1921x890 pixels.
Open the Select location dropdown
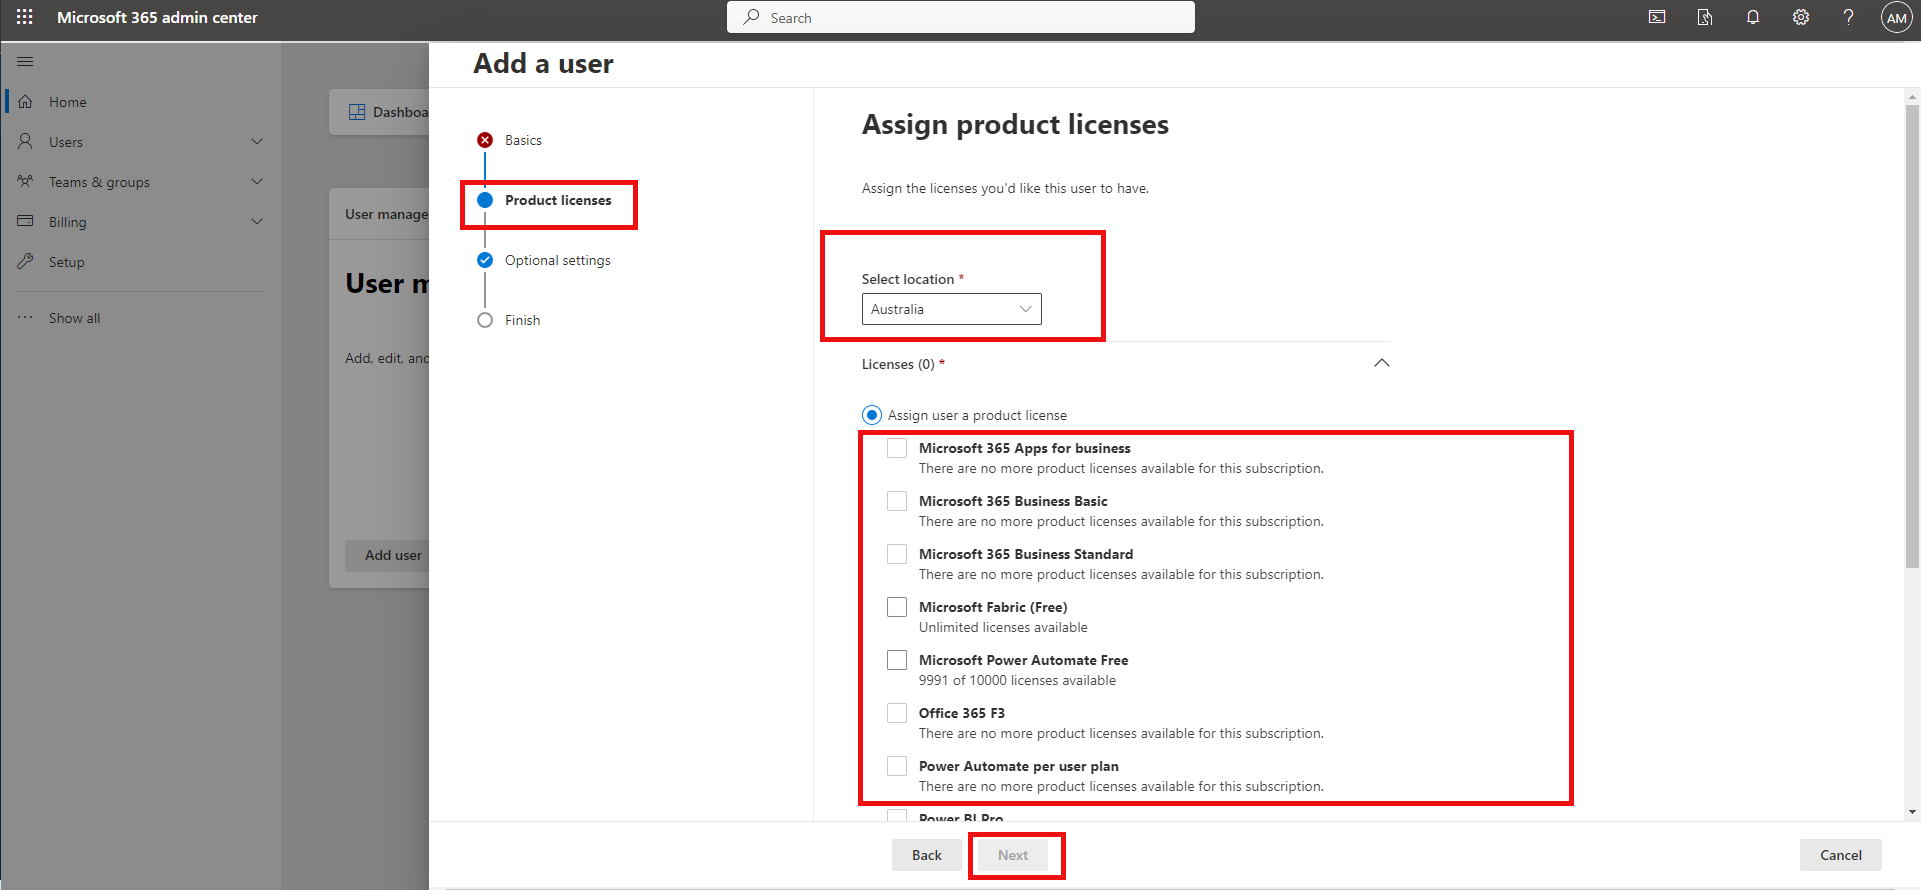[951, 309]
